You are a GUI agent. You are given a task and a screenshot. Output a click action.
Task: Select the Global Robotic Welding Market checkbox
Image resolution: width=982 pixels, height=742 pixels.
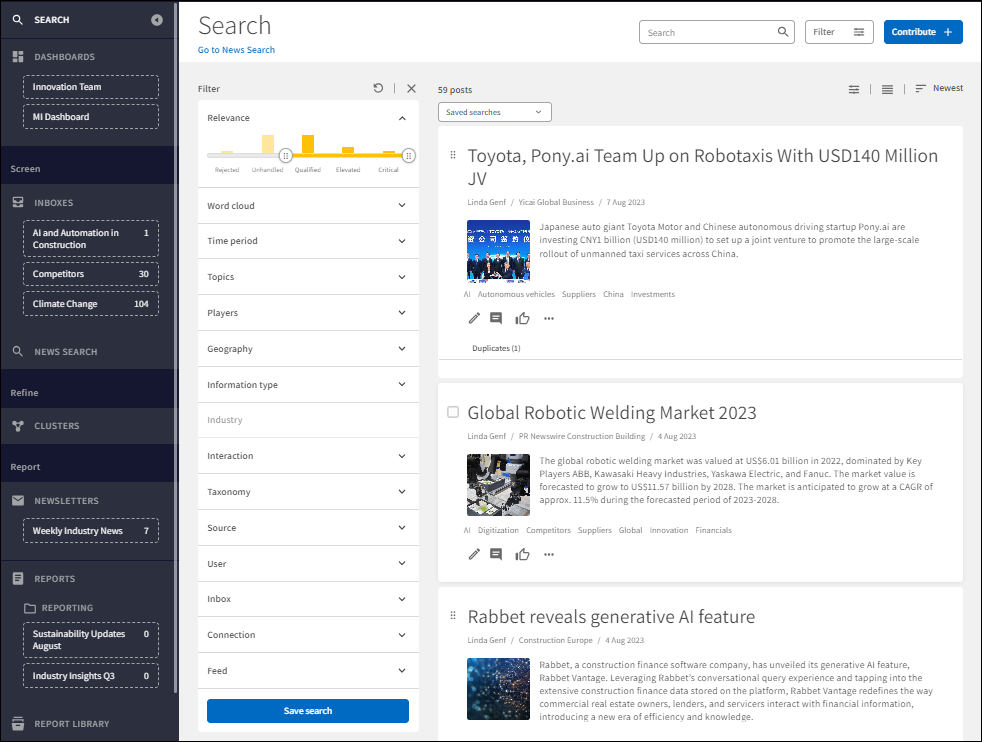453,412
